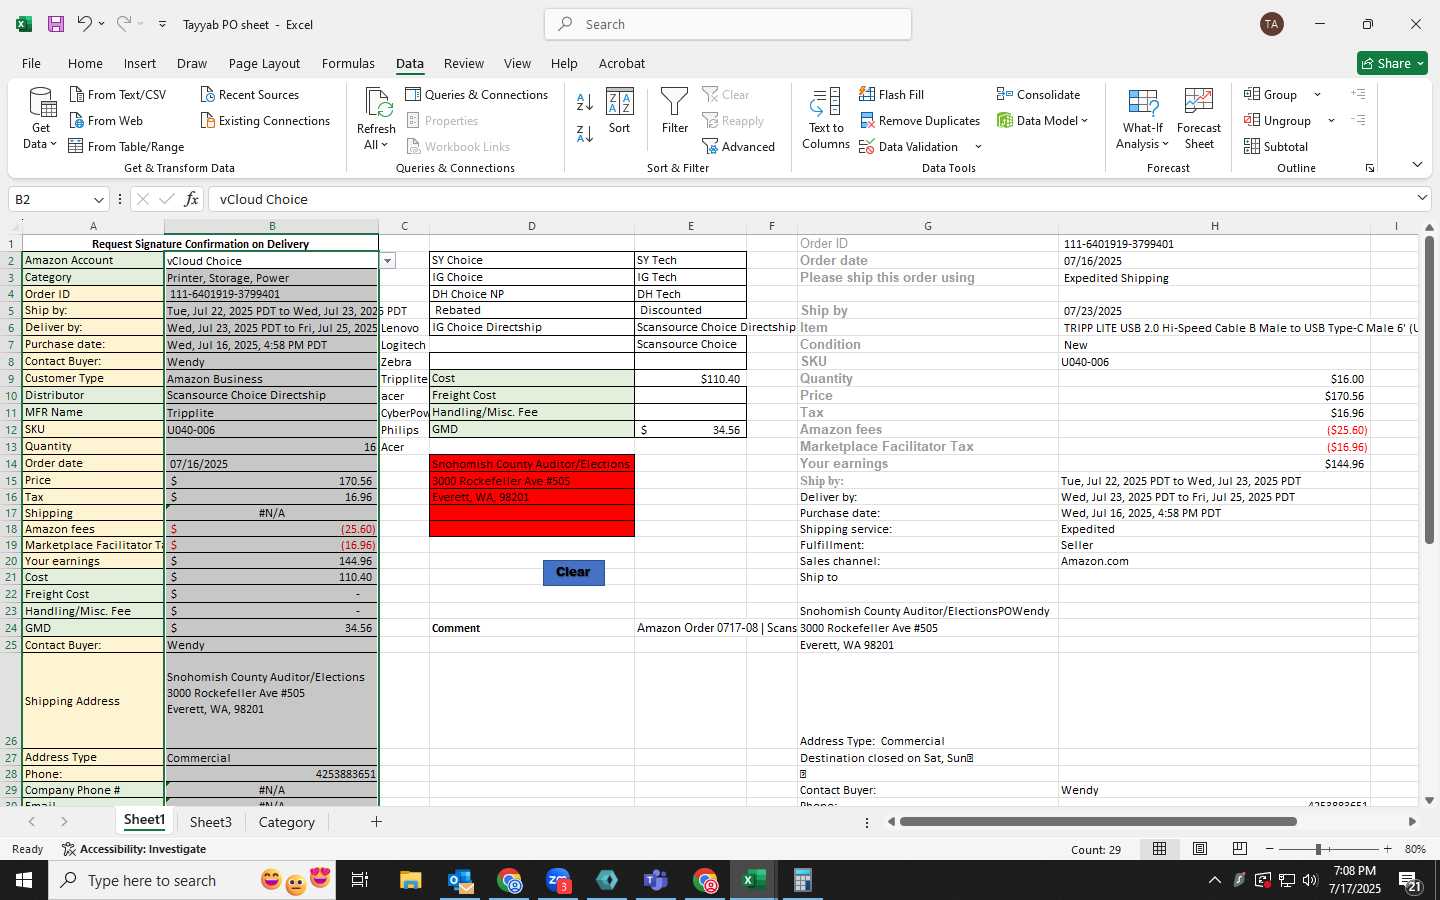Switch to Sheet3 tab
Image resolution: width=1440 pixels, height=900 pixels.
coord(211,822)
